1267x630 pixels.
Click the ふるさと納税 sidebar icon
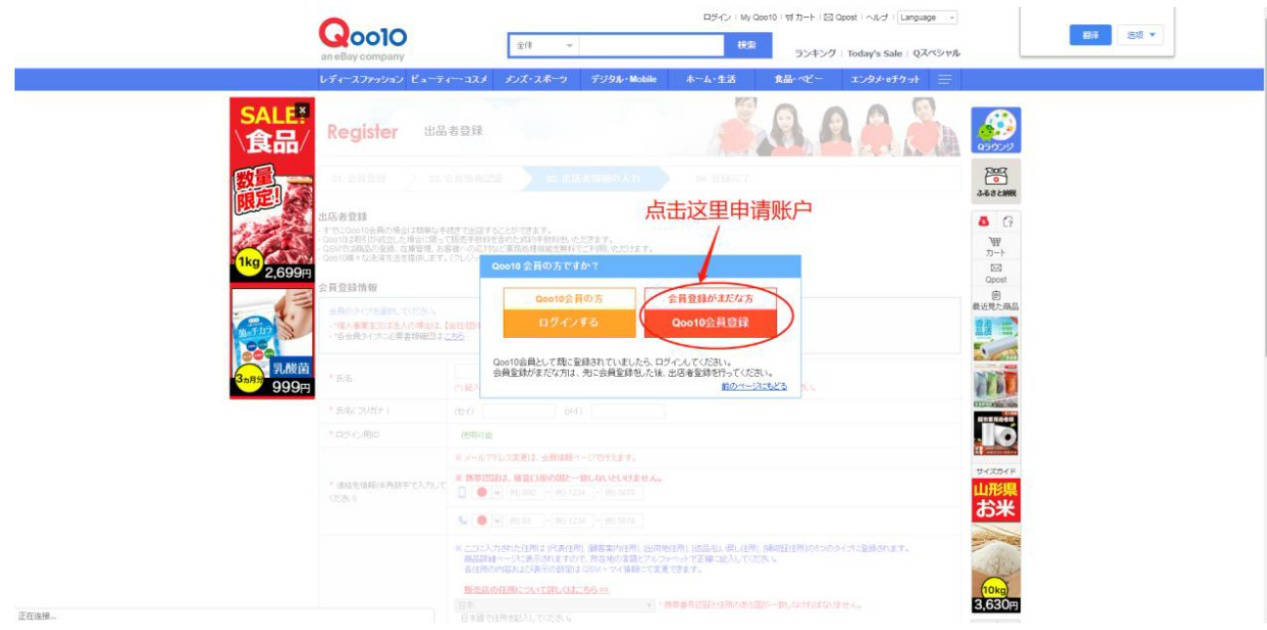[996, 182]
